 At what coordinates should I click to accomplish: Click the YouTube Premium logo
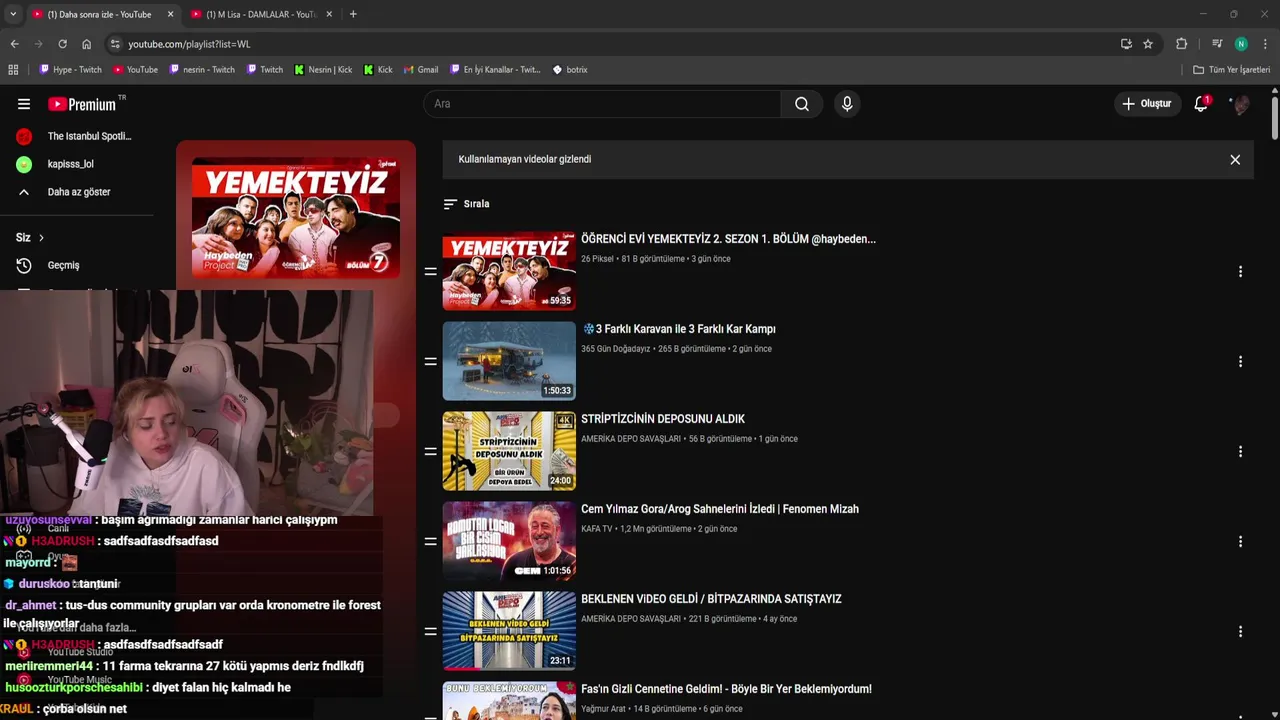tap(83, 104)
